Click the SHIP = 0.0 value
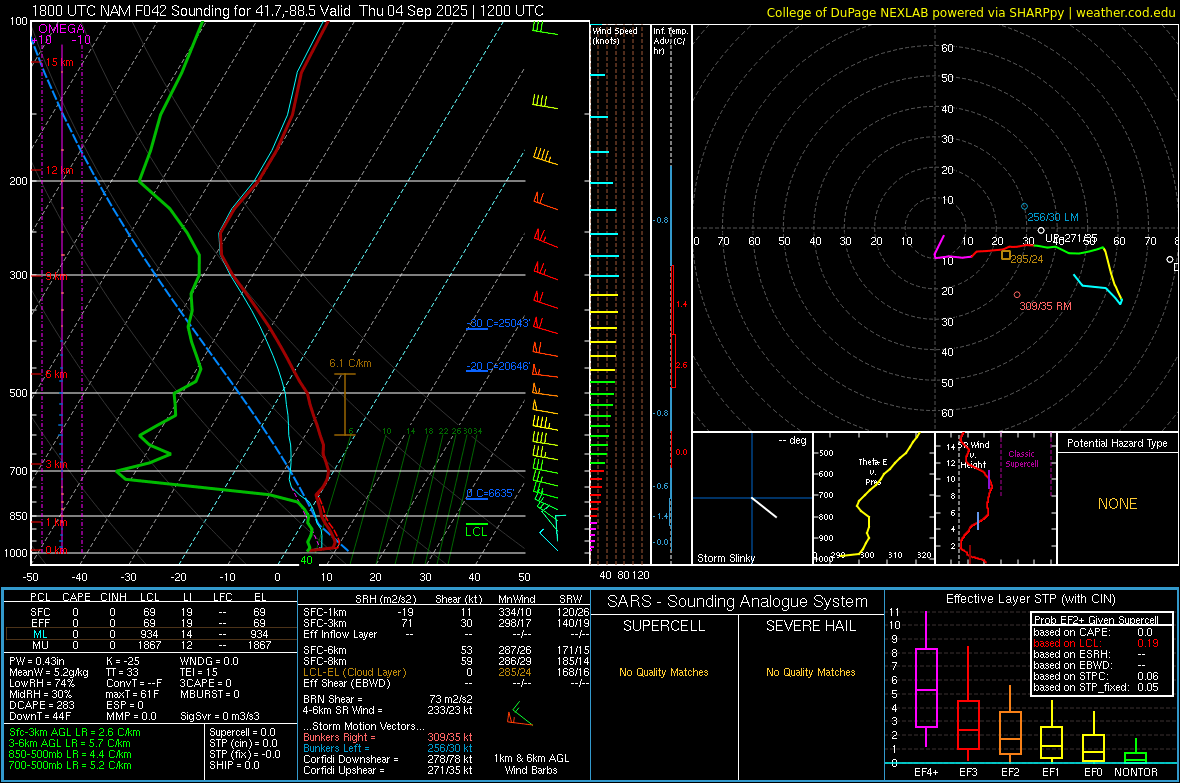 234,766
